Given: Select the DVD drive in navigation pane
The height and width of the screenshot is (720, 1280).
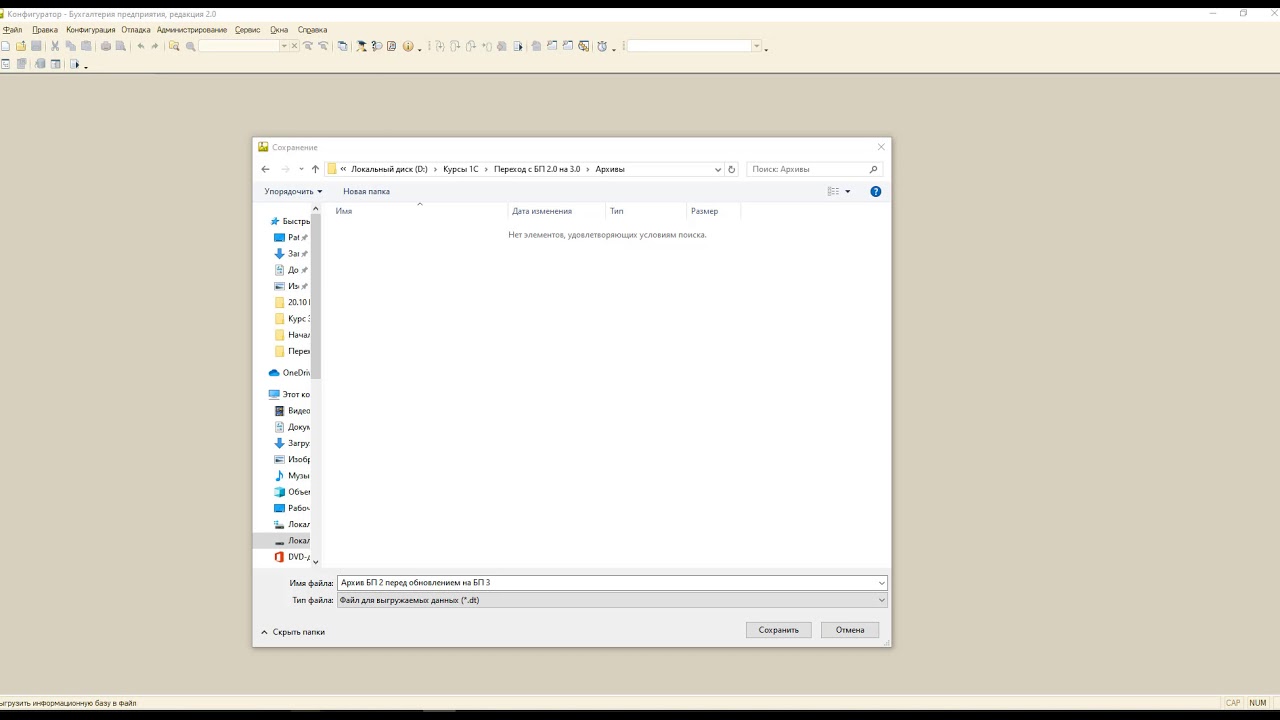Looking at the screenshot, I should pyautogui.click(x=293, y=556).
